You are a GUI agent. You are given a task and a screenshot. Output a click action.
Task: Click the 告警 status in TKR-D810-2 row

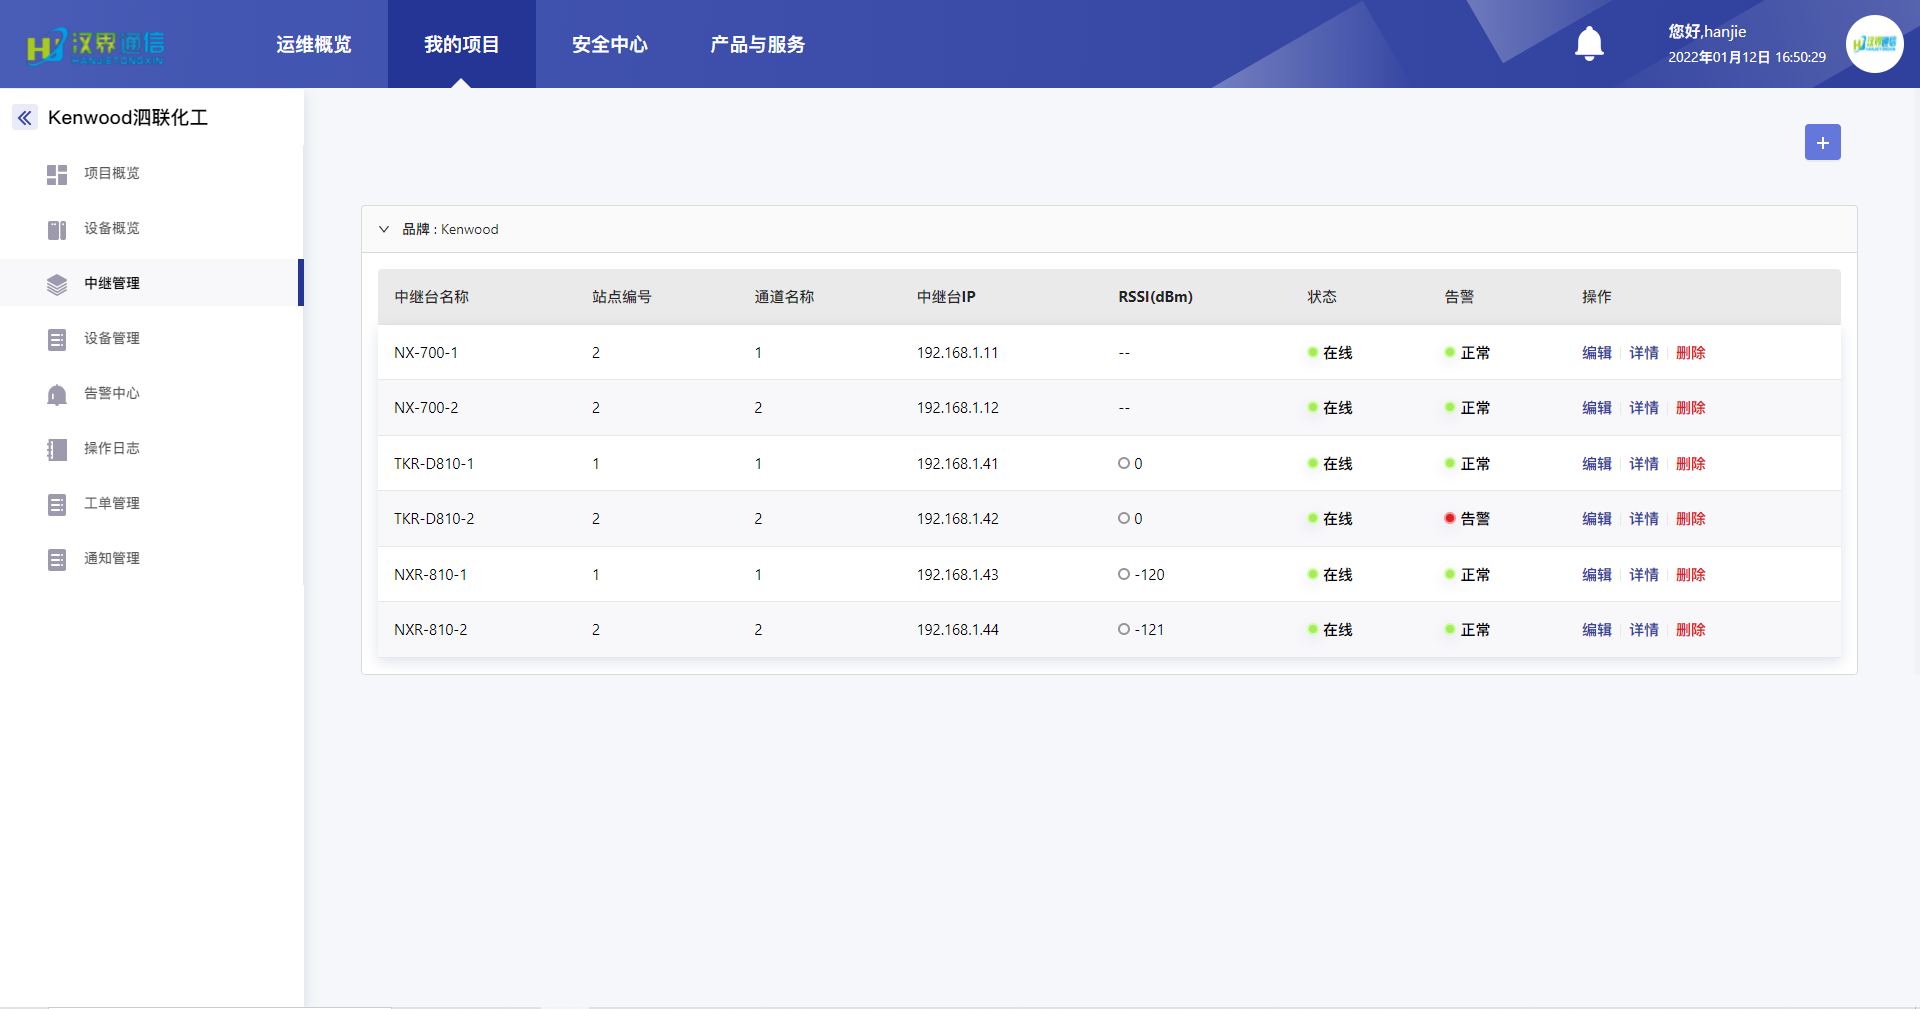1467,519
